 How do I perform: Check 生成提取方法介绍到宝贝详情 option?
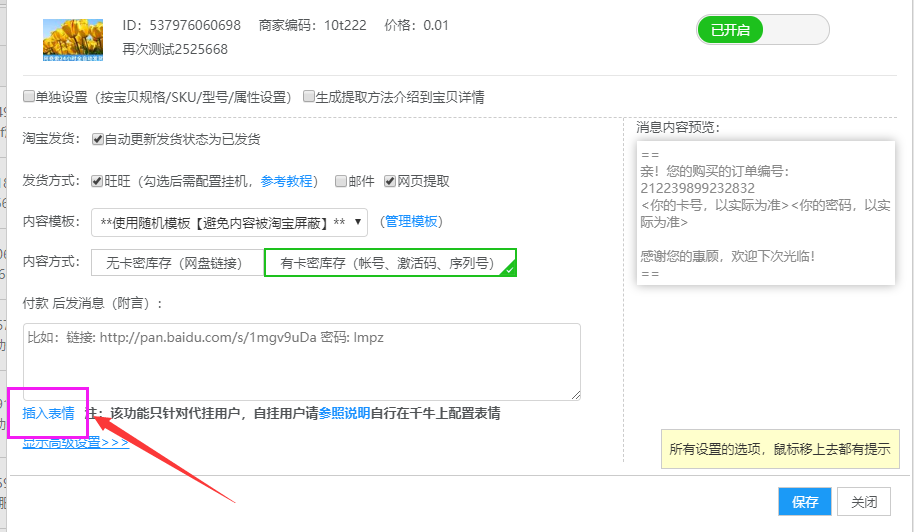[x=309, y=97]
